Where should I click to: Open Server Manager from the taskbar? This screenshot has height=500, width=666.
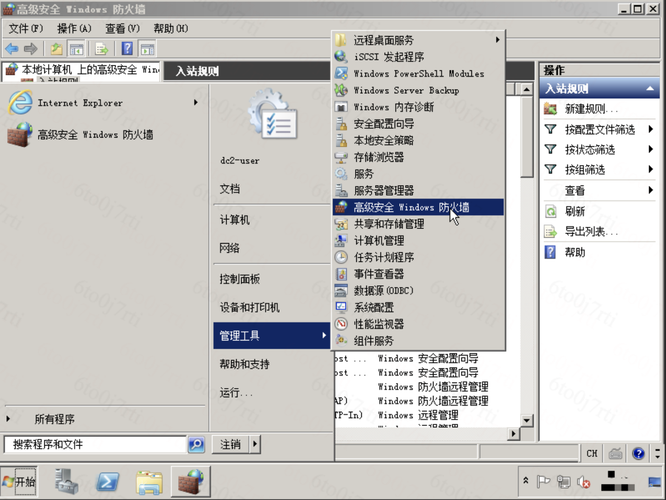[x=66, y=482]
